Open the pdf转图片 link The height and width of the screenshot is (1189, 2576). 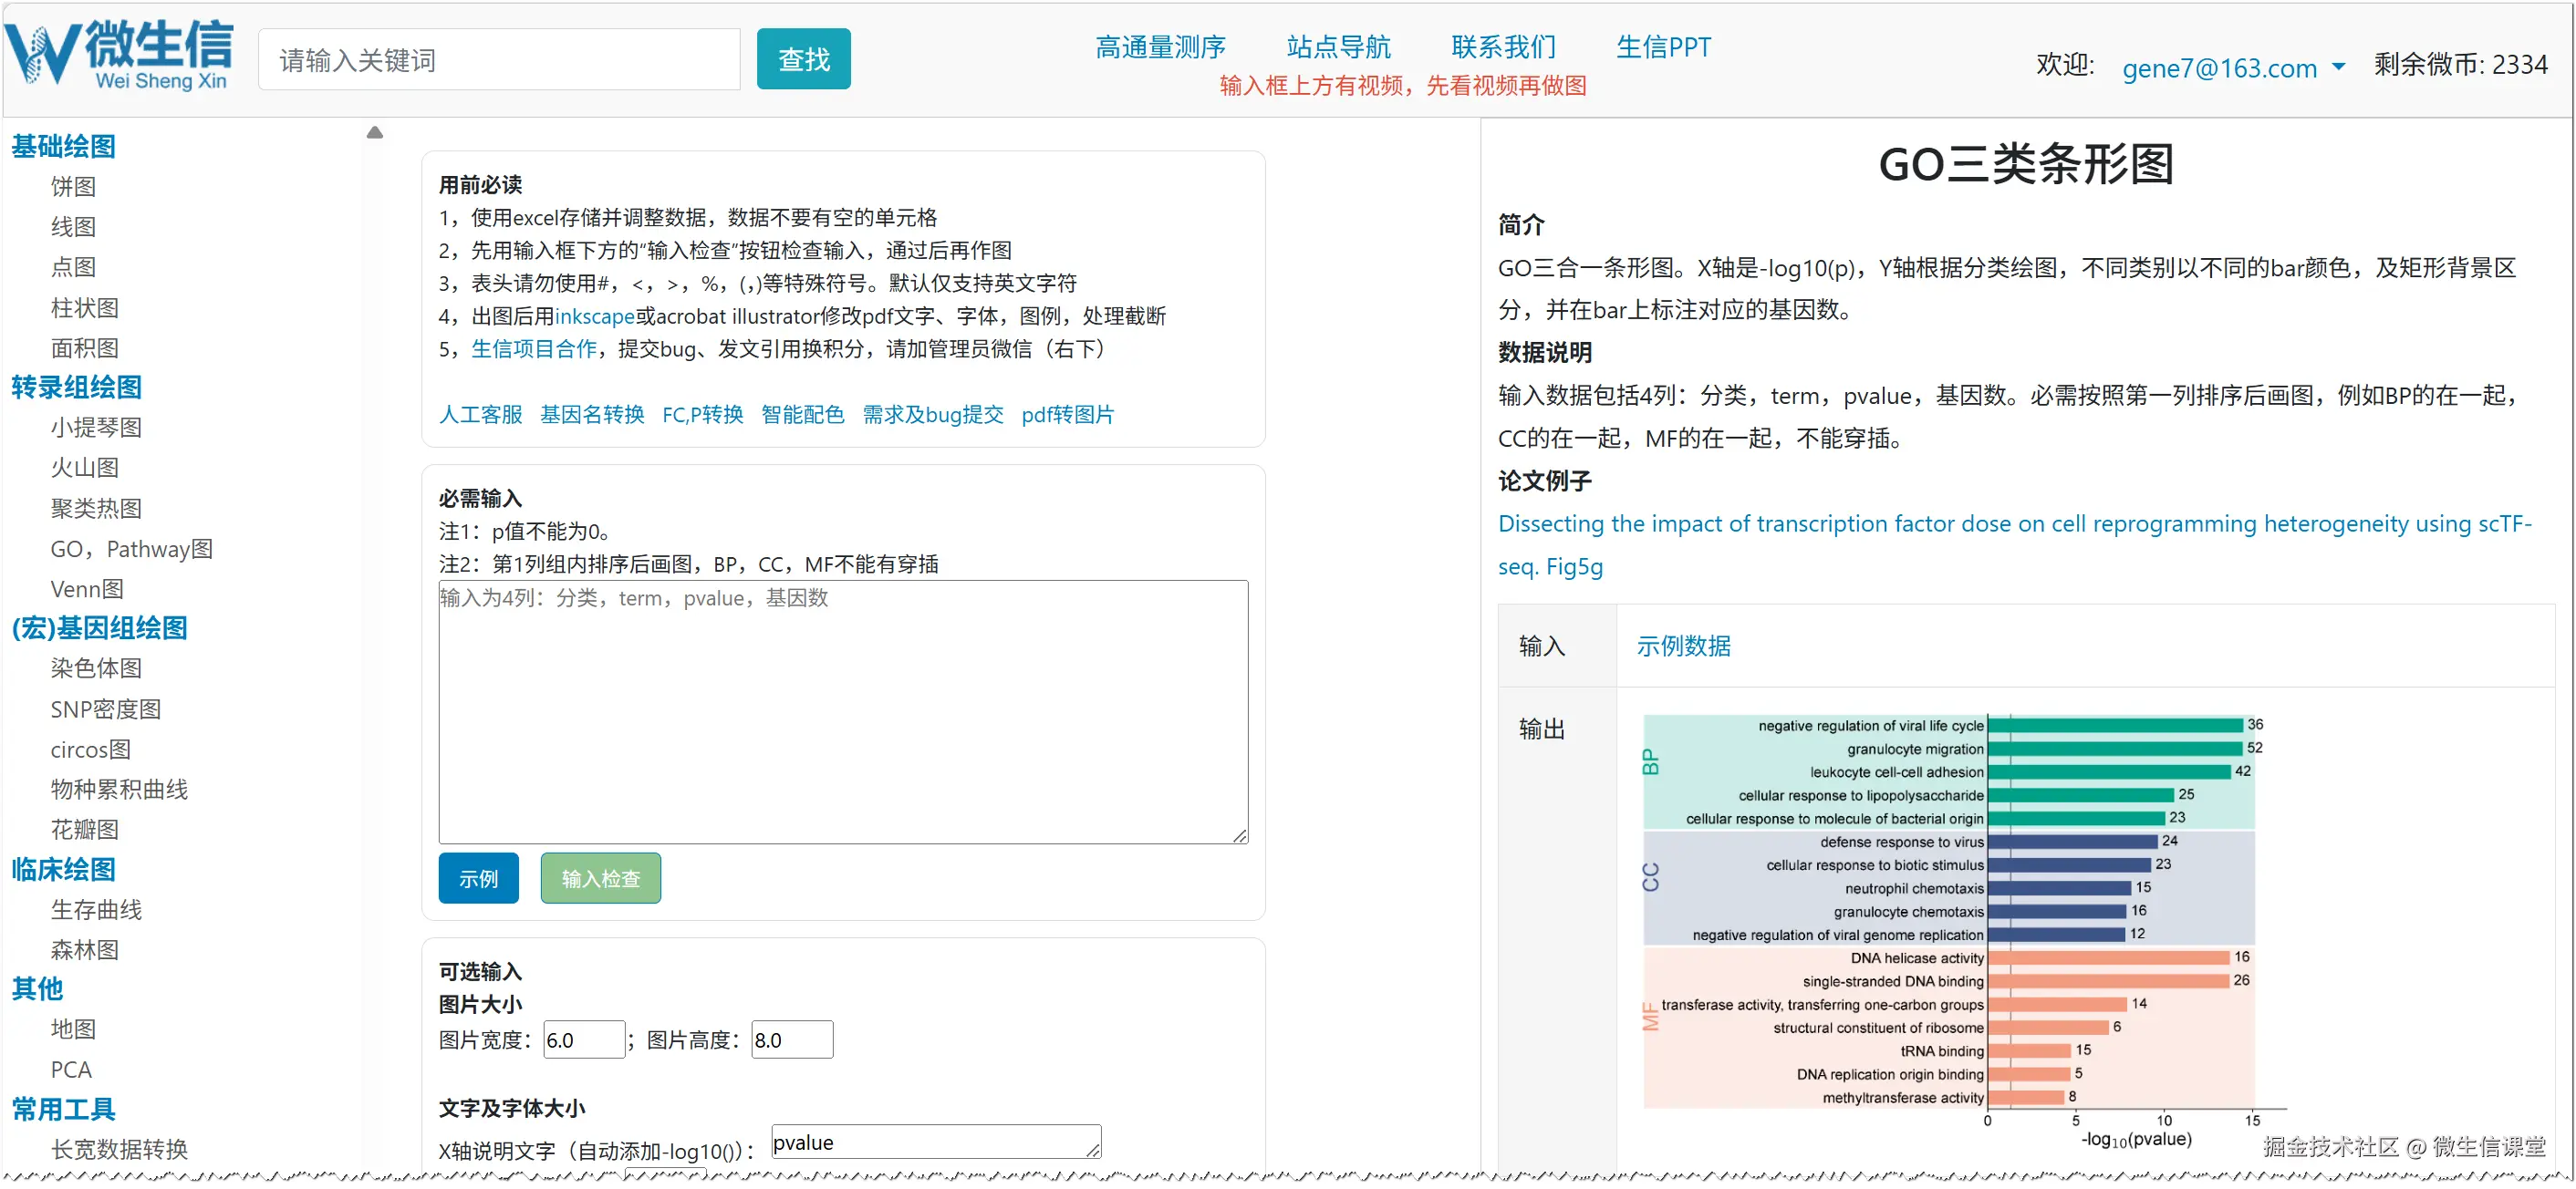point(1067,415)
